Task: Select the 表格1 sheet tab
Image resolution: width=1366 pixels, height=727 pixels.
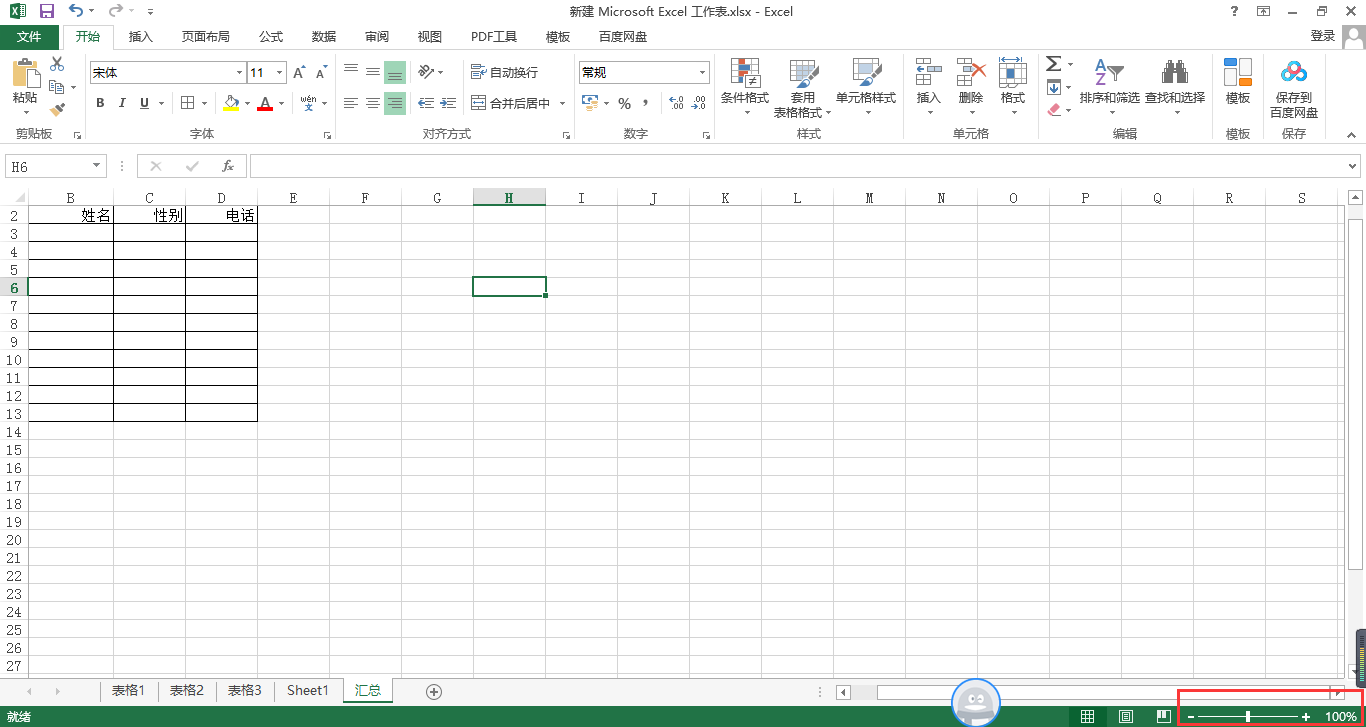Action: click(x=128, y=691)
